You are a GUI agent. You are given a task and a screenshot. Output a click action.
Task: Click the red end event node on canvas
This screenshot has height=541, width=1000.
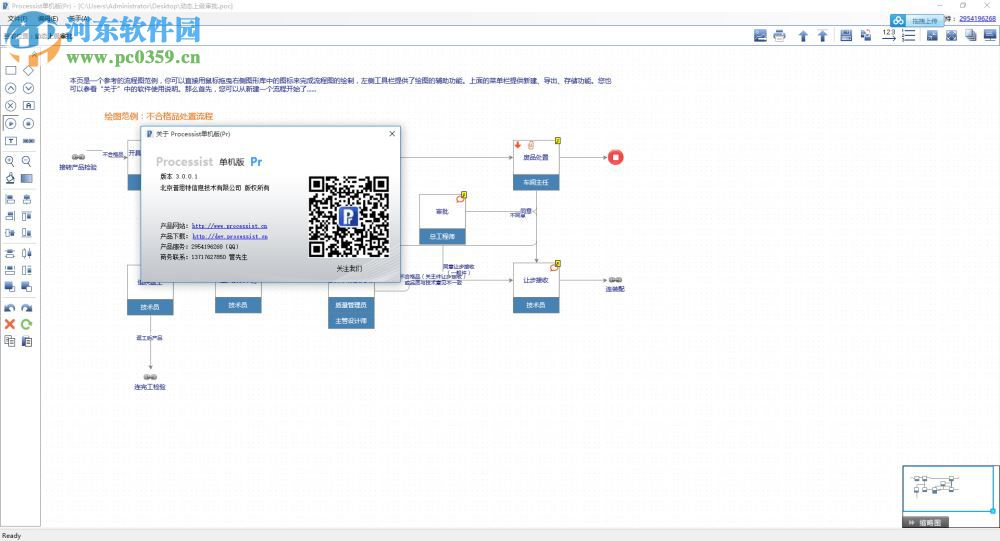(615, 157)
